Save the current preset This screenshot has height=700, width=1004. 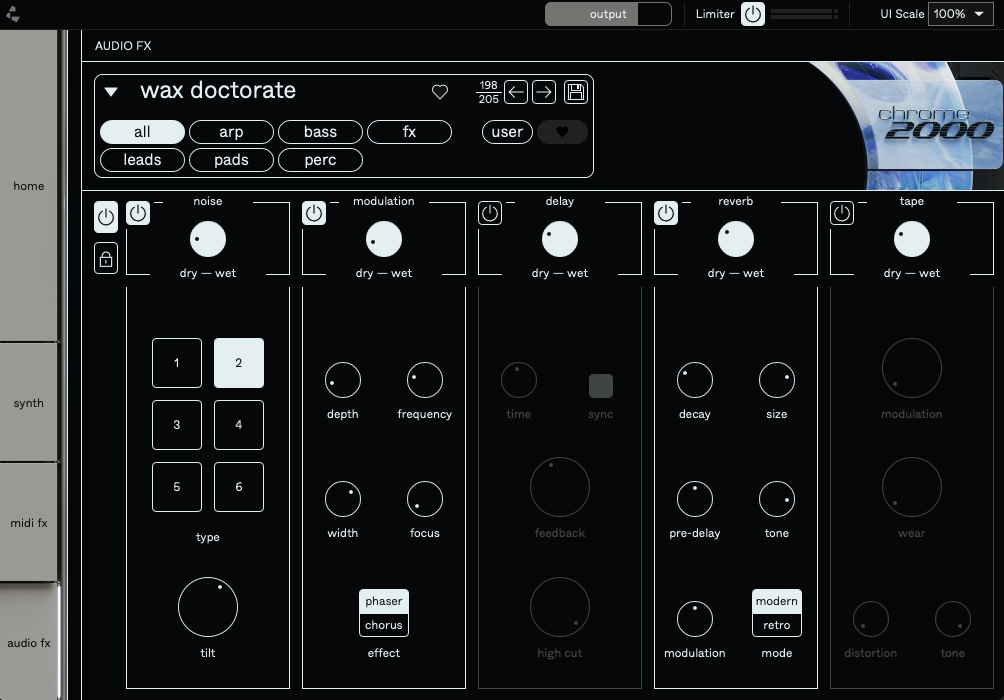click(x=576, y=92)
